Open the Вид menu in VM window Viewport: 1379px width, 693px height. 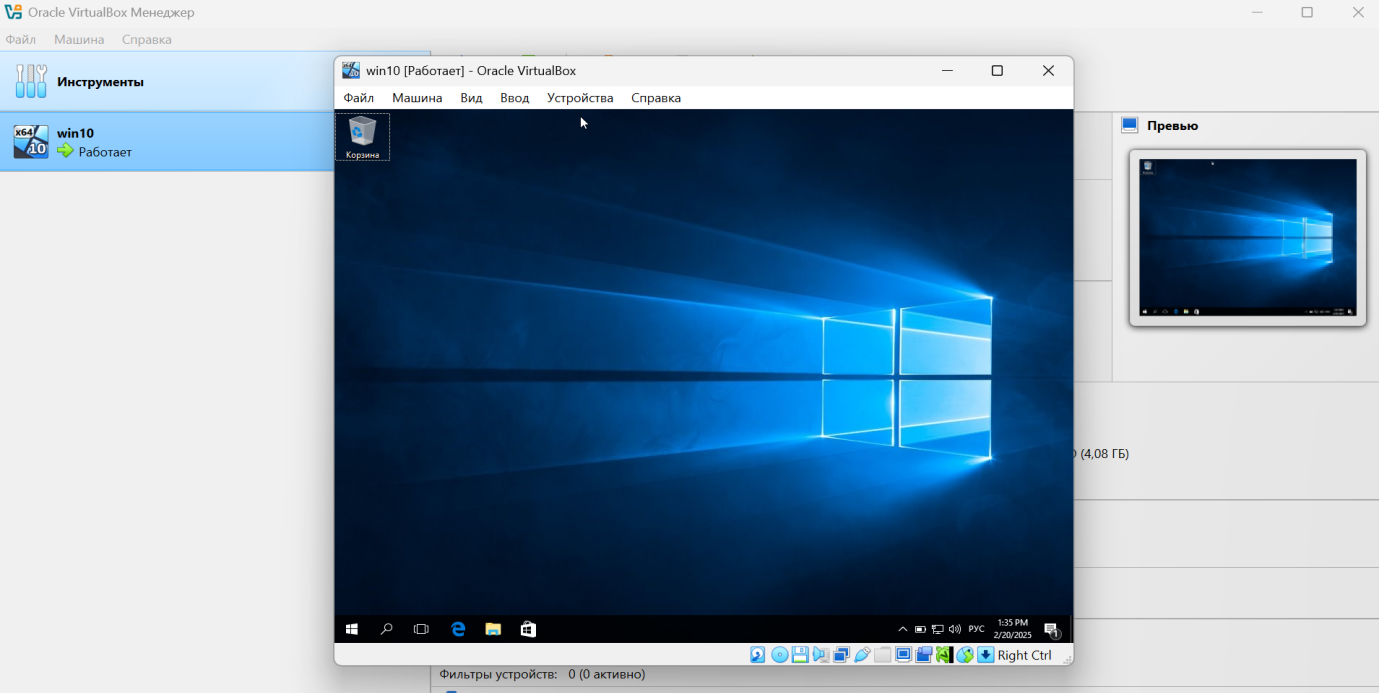point(471,98)
